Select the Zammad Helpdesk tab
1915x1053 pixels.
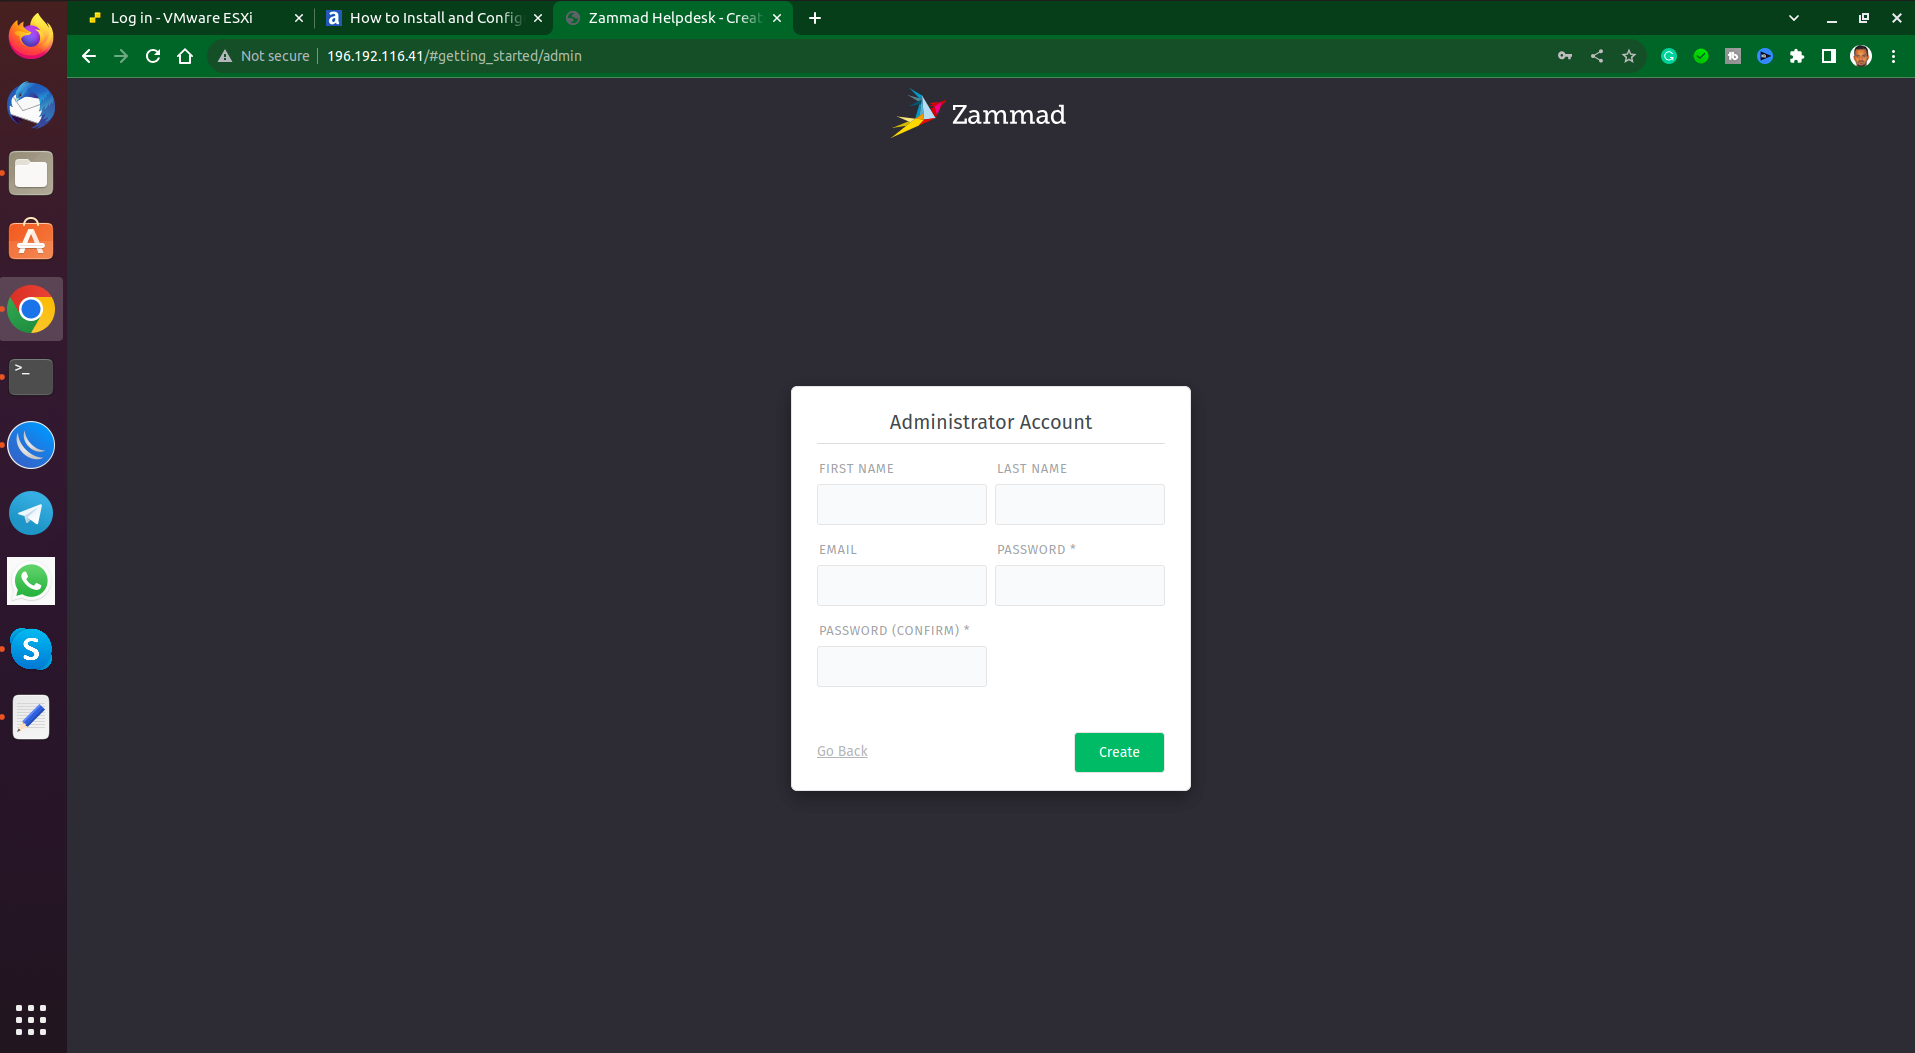675,18
